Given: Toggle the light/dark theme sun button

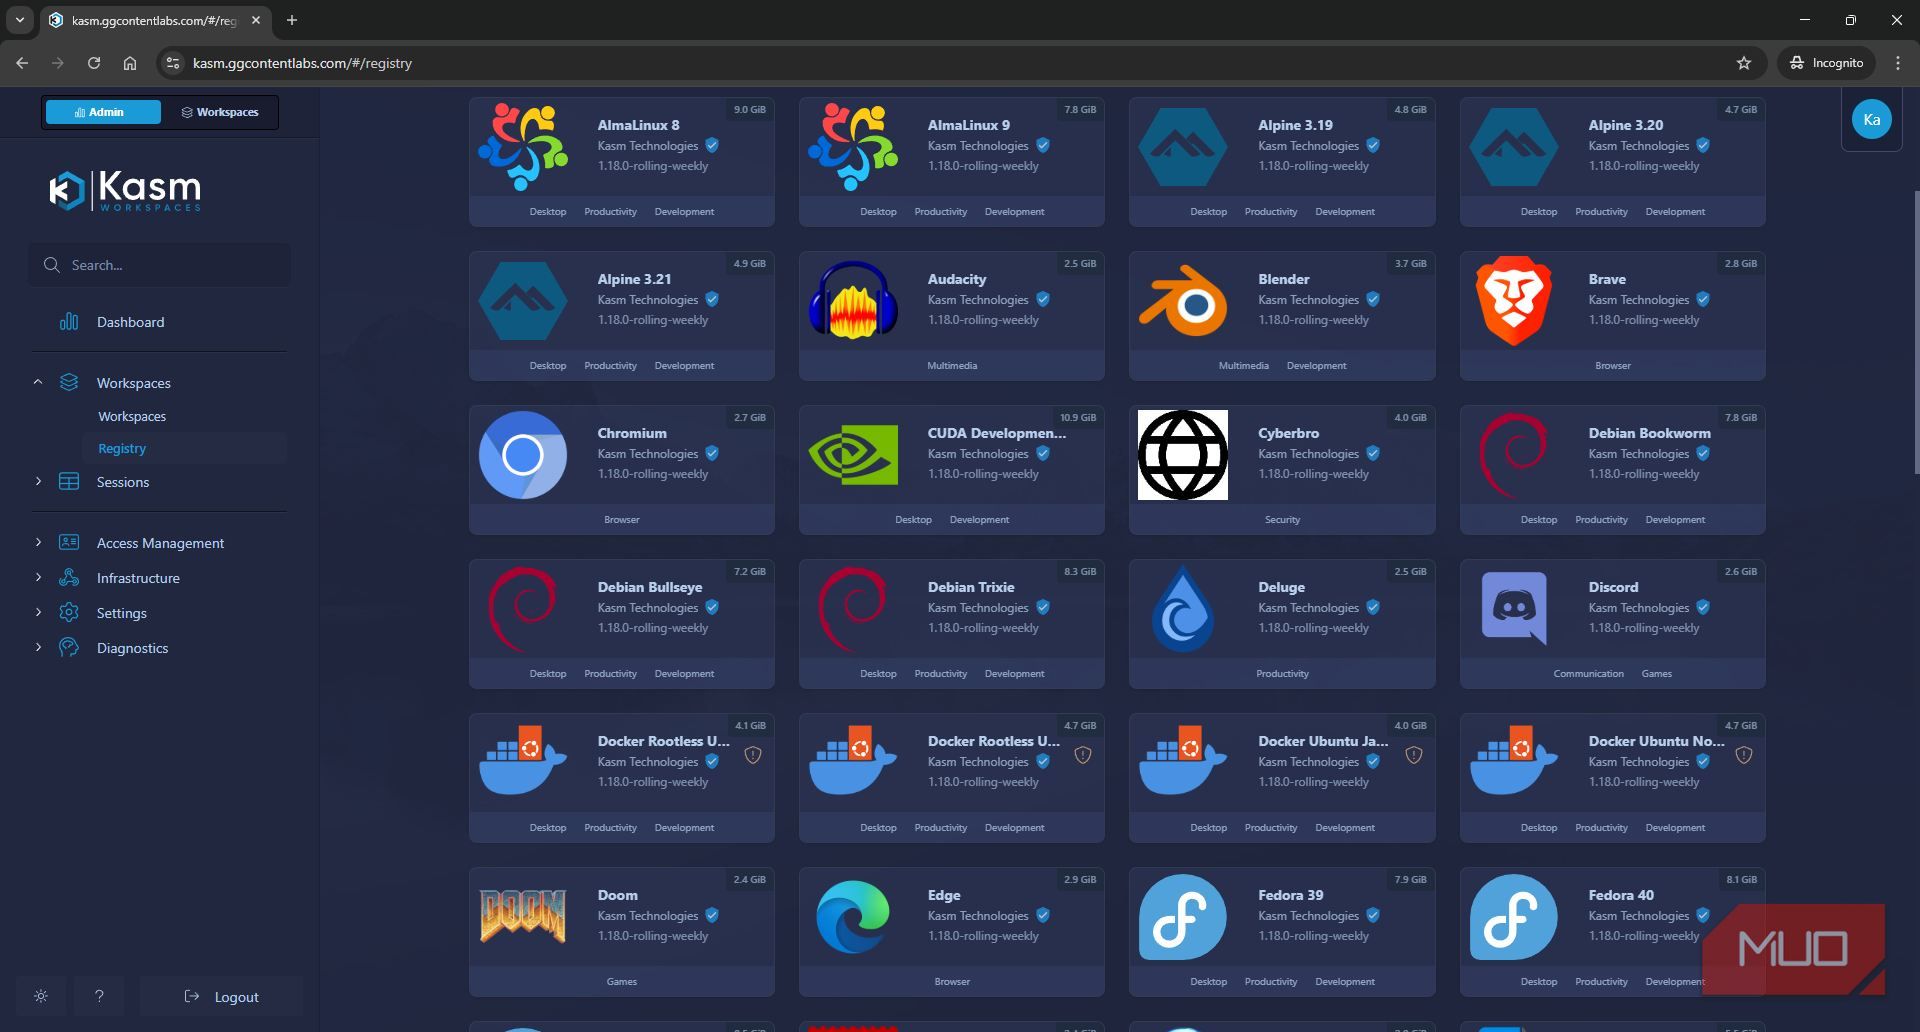Looking at the screenshot, I should coord(41,997).
